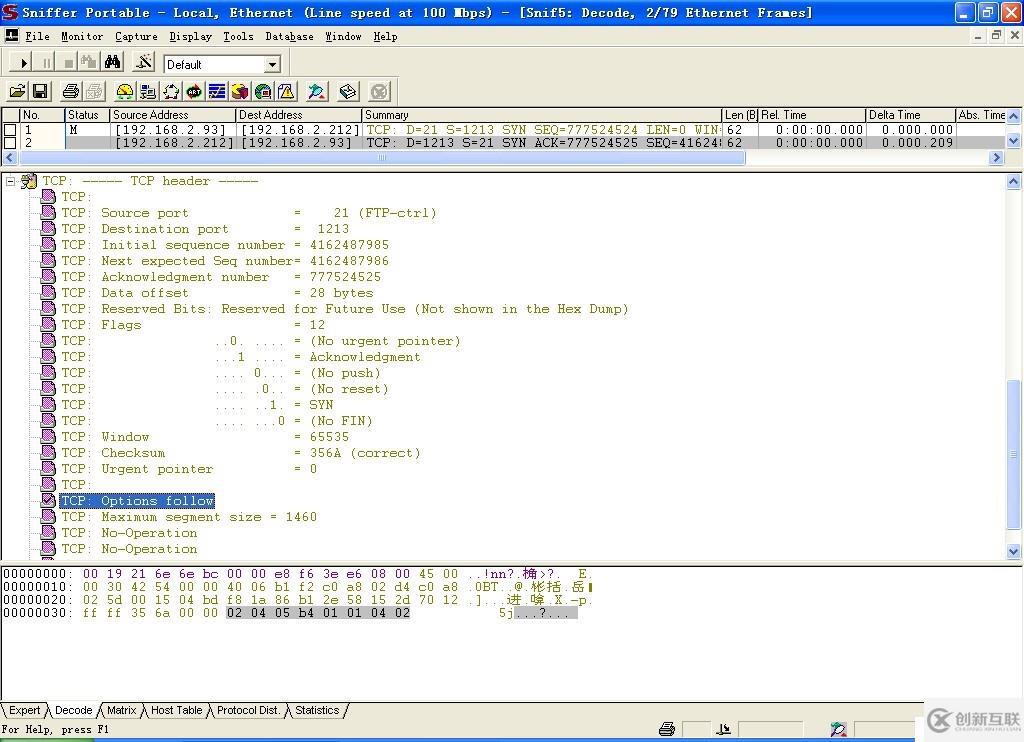Click the save floppy disk icon

40,91
